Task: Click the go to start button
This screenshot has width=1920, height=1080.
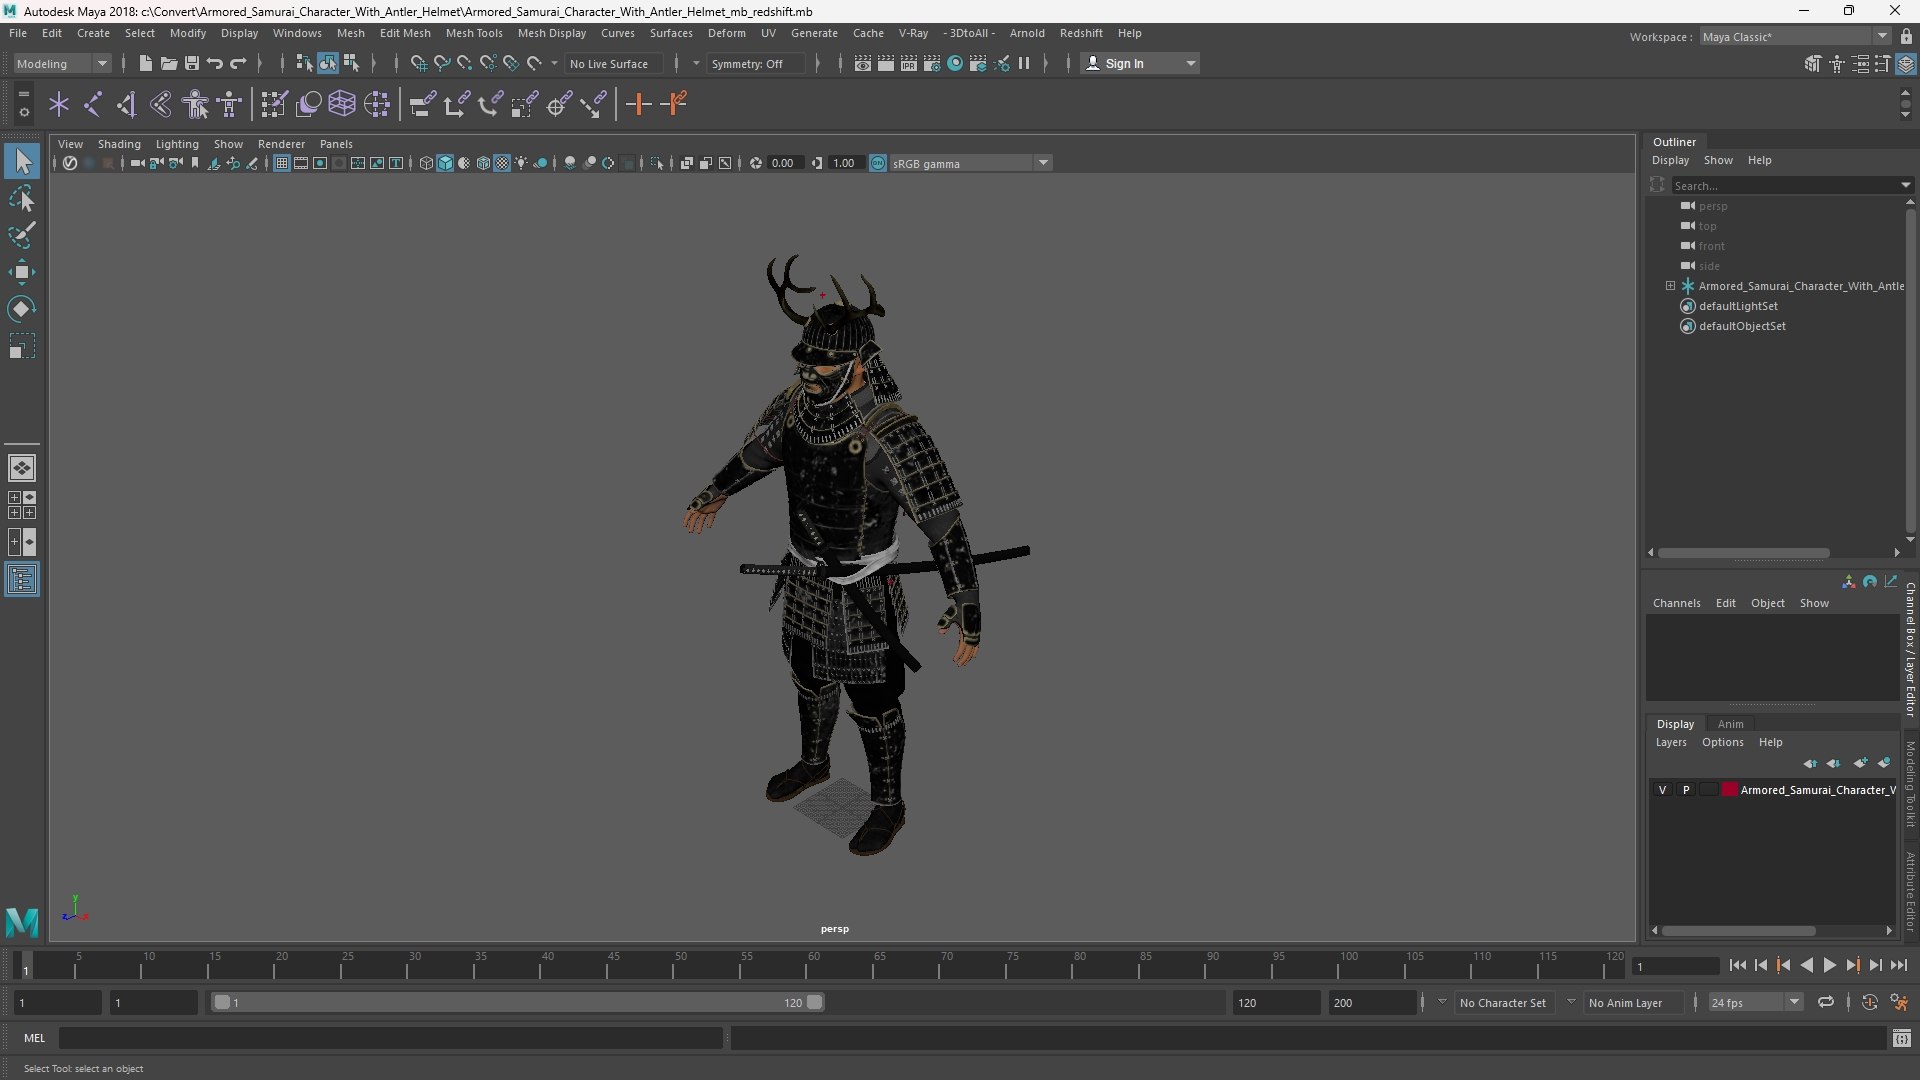Action: click(1737, 965)
